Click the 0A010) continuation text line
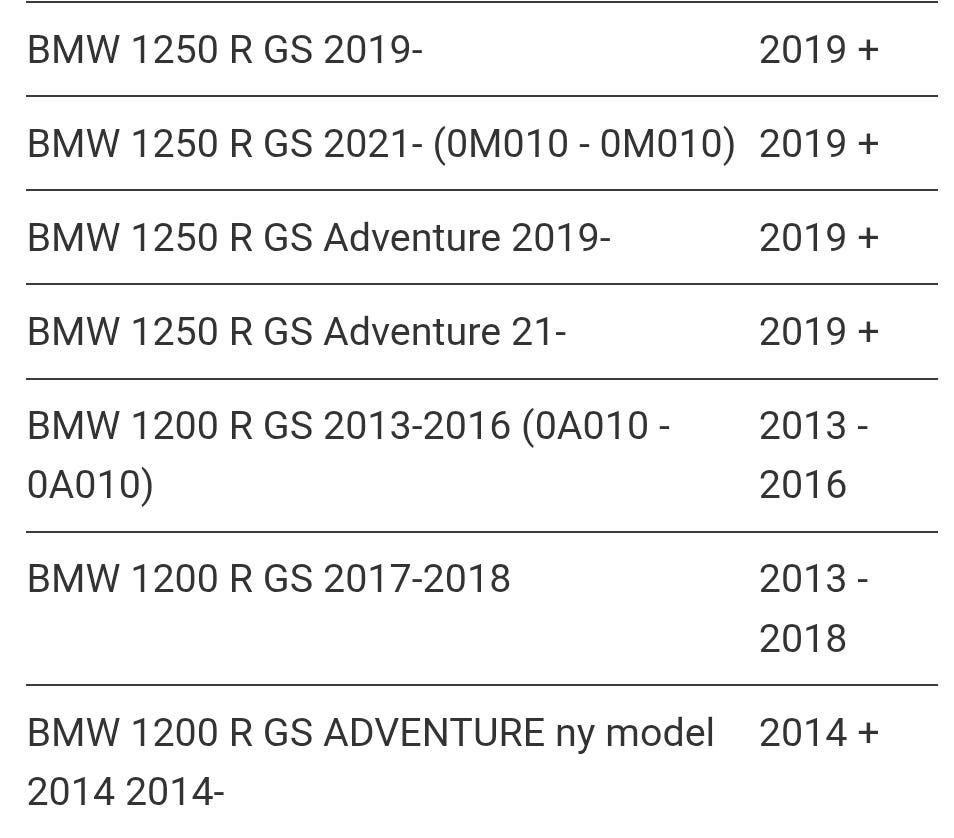 click(90, 486)
